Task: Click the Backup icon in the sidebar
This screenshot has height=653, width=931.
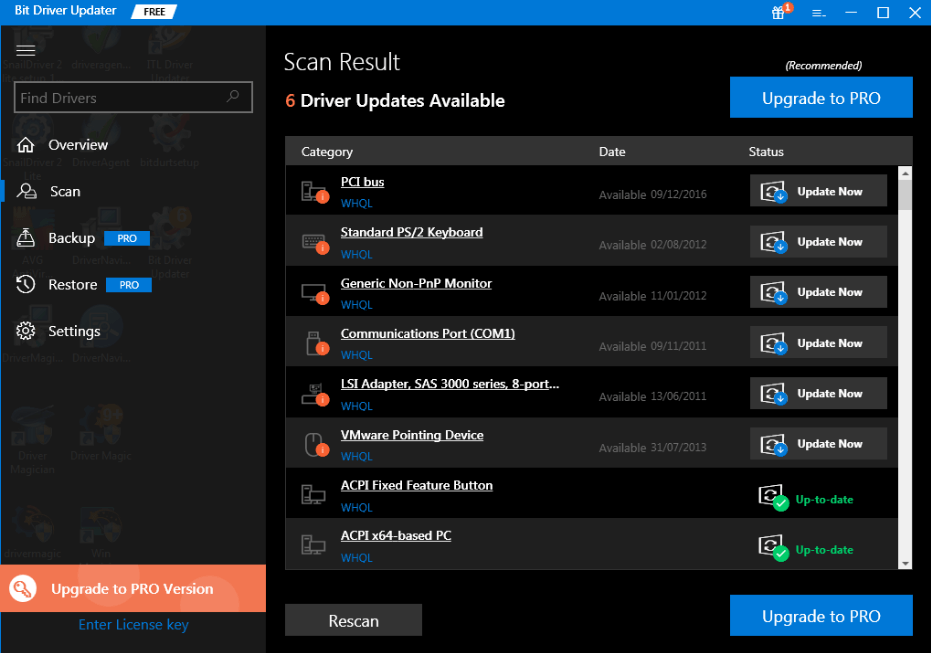Action: [x=25, y=238]
